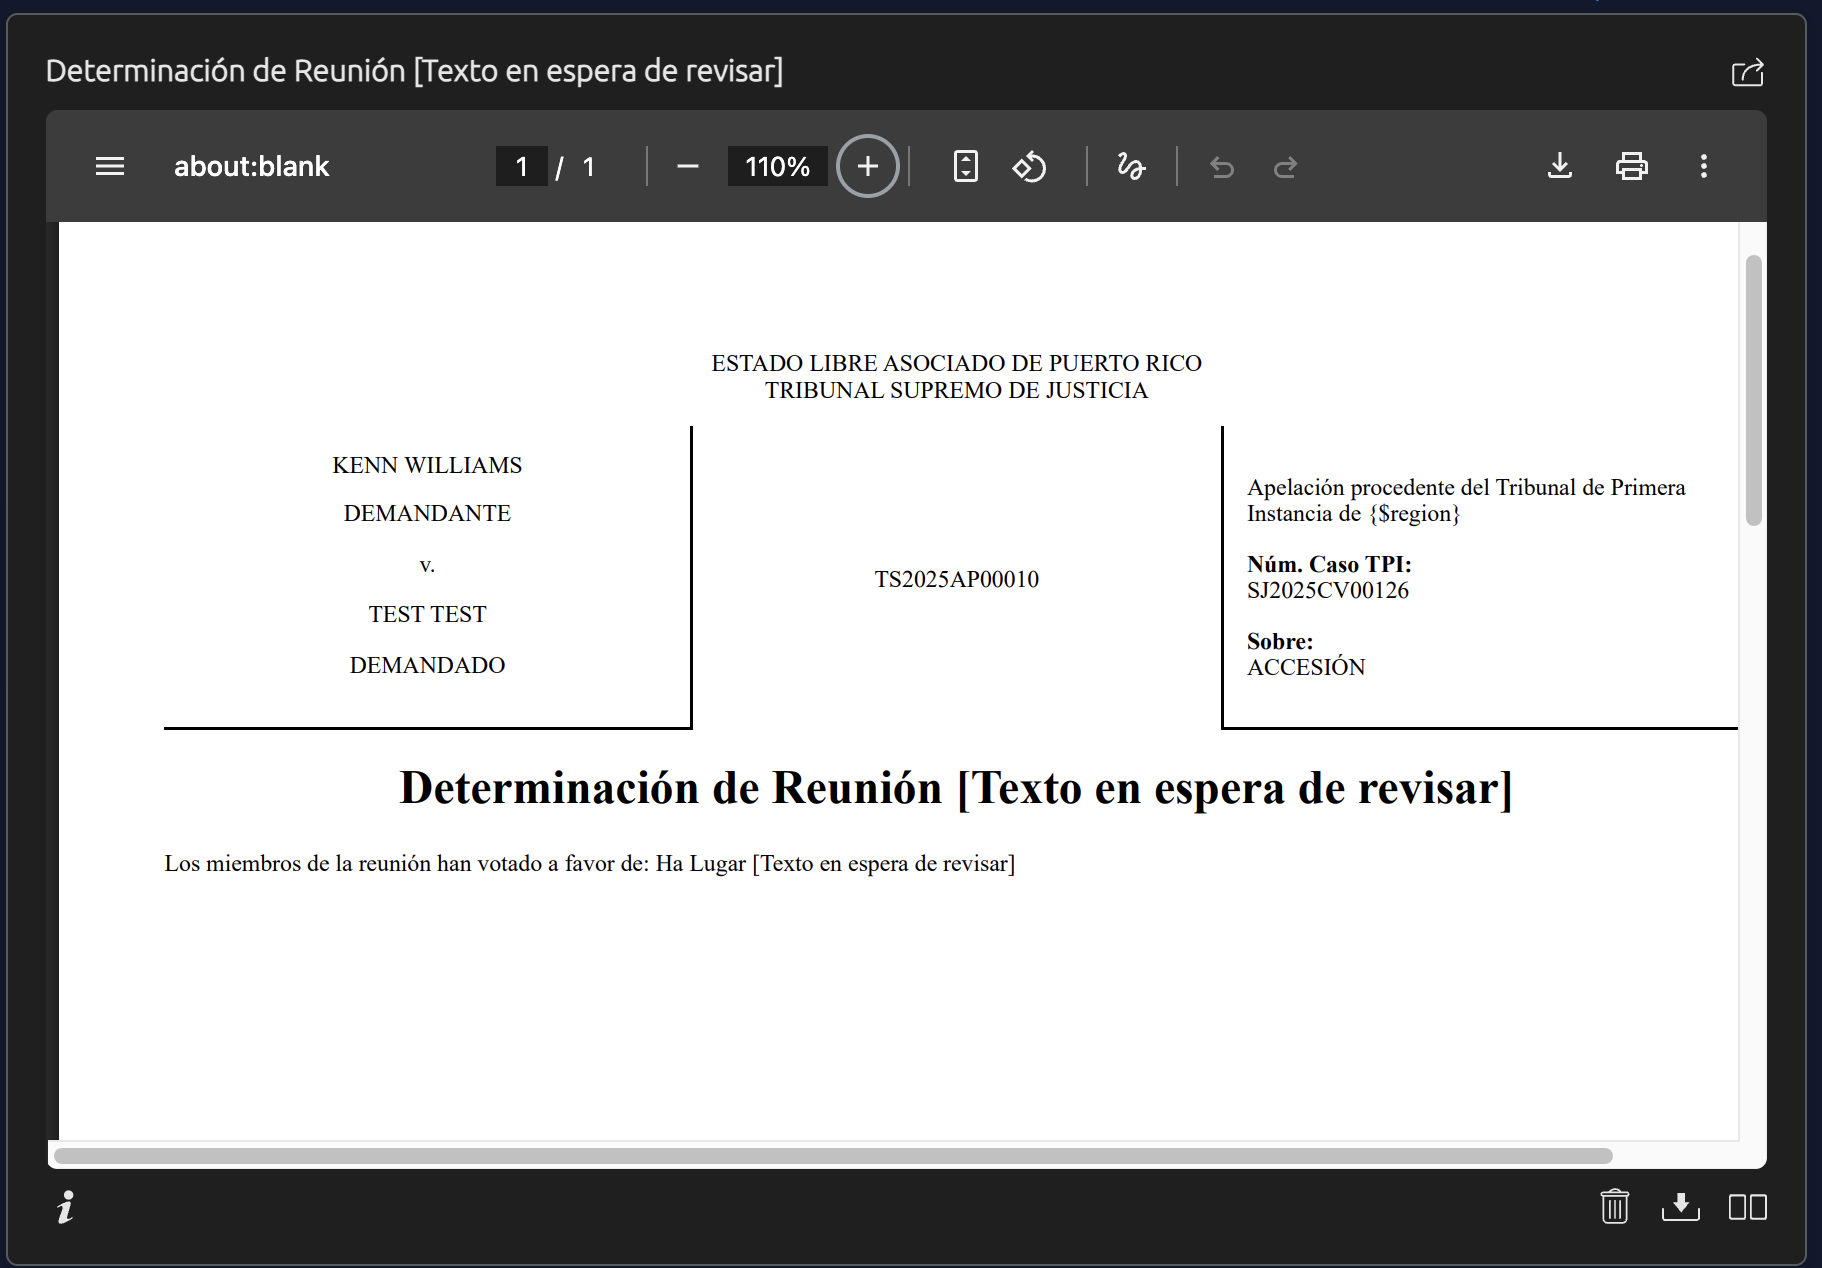Click the vertical scrollbar thumb
Screen dimensions: 1822x1268
pyautogui.click(x=1752, y=390)
